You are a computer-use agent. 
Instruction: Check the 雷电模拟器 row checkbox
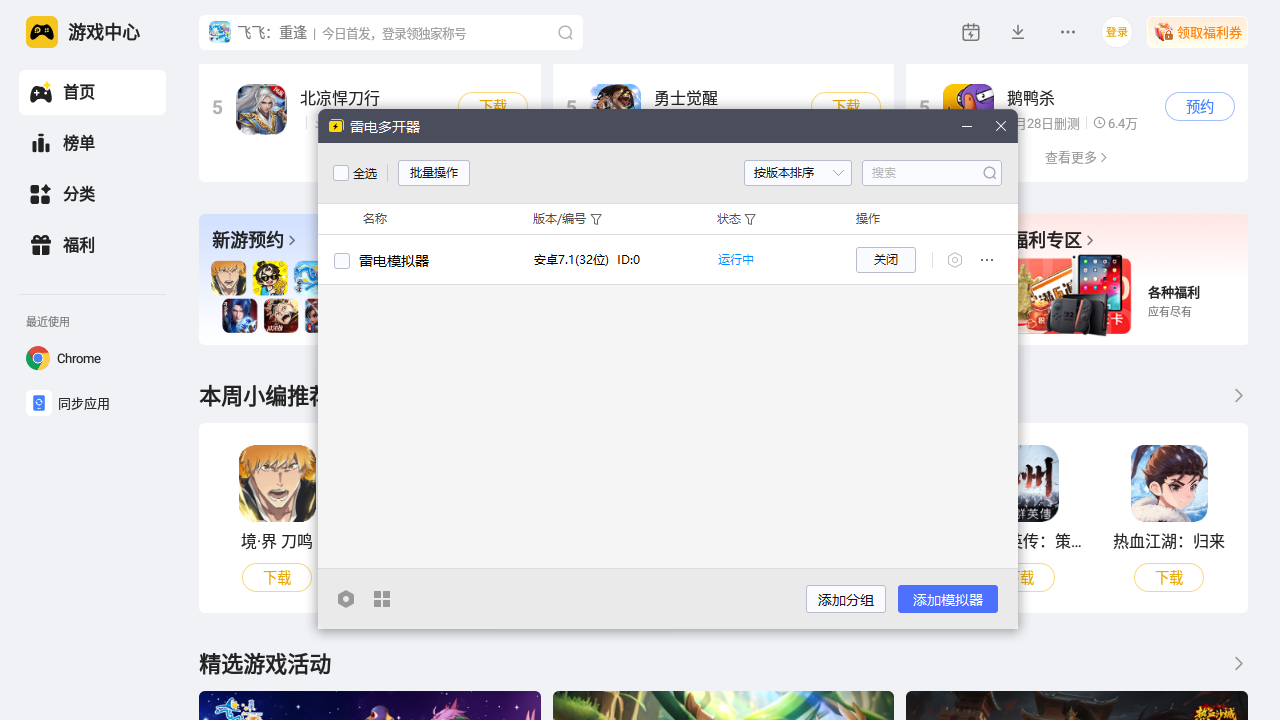[341, 259]
